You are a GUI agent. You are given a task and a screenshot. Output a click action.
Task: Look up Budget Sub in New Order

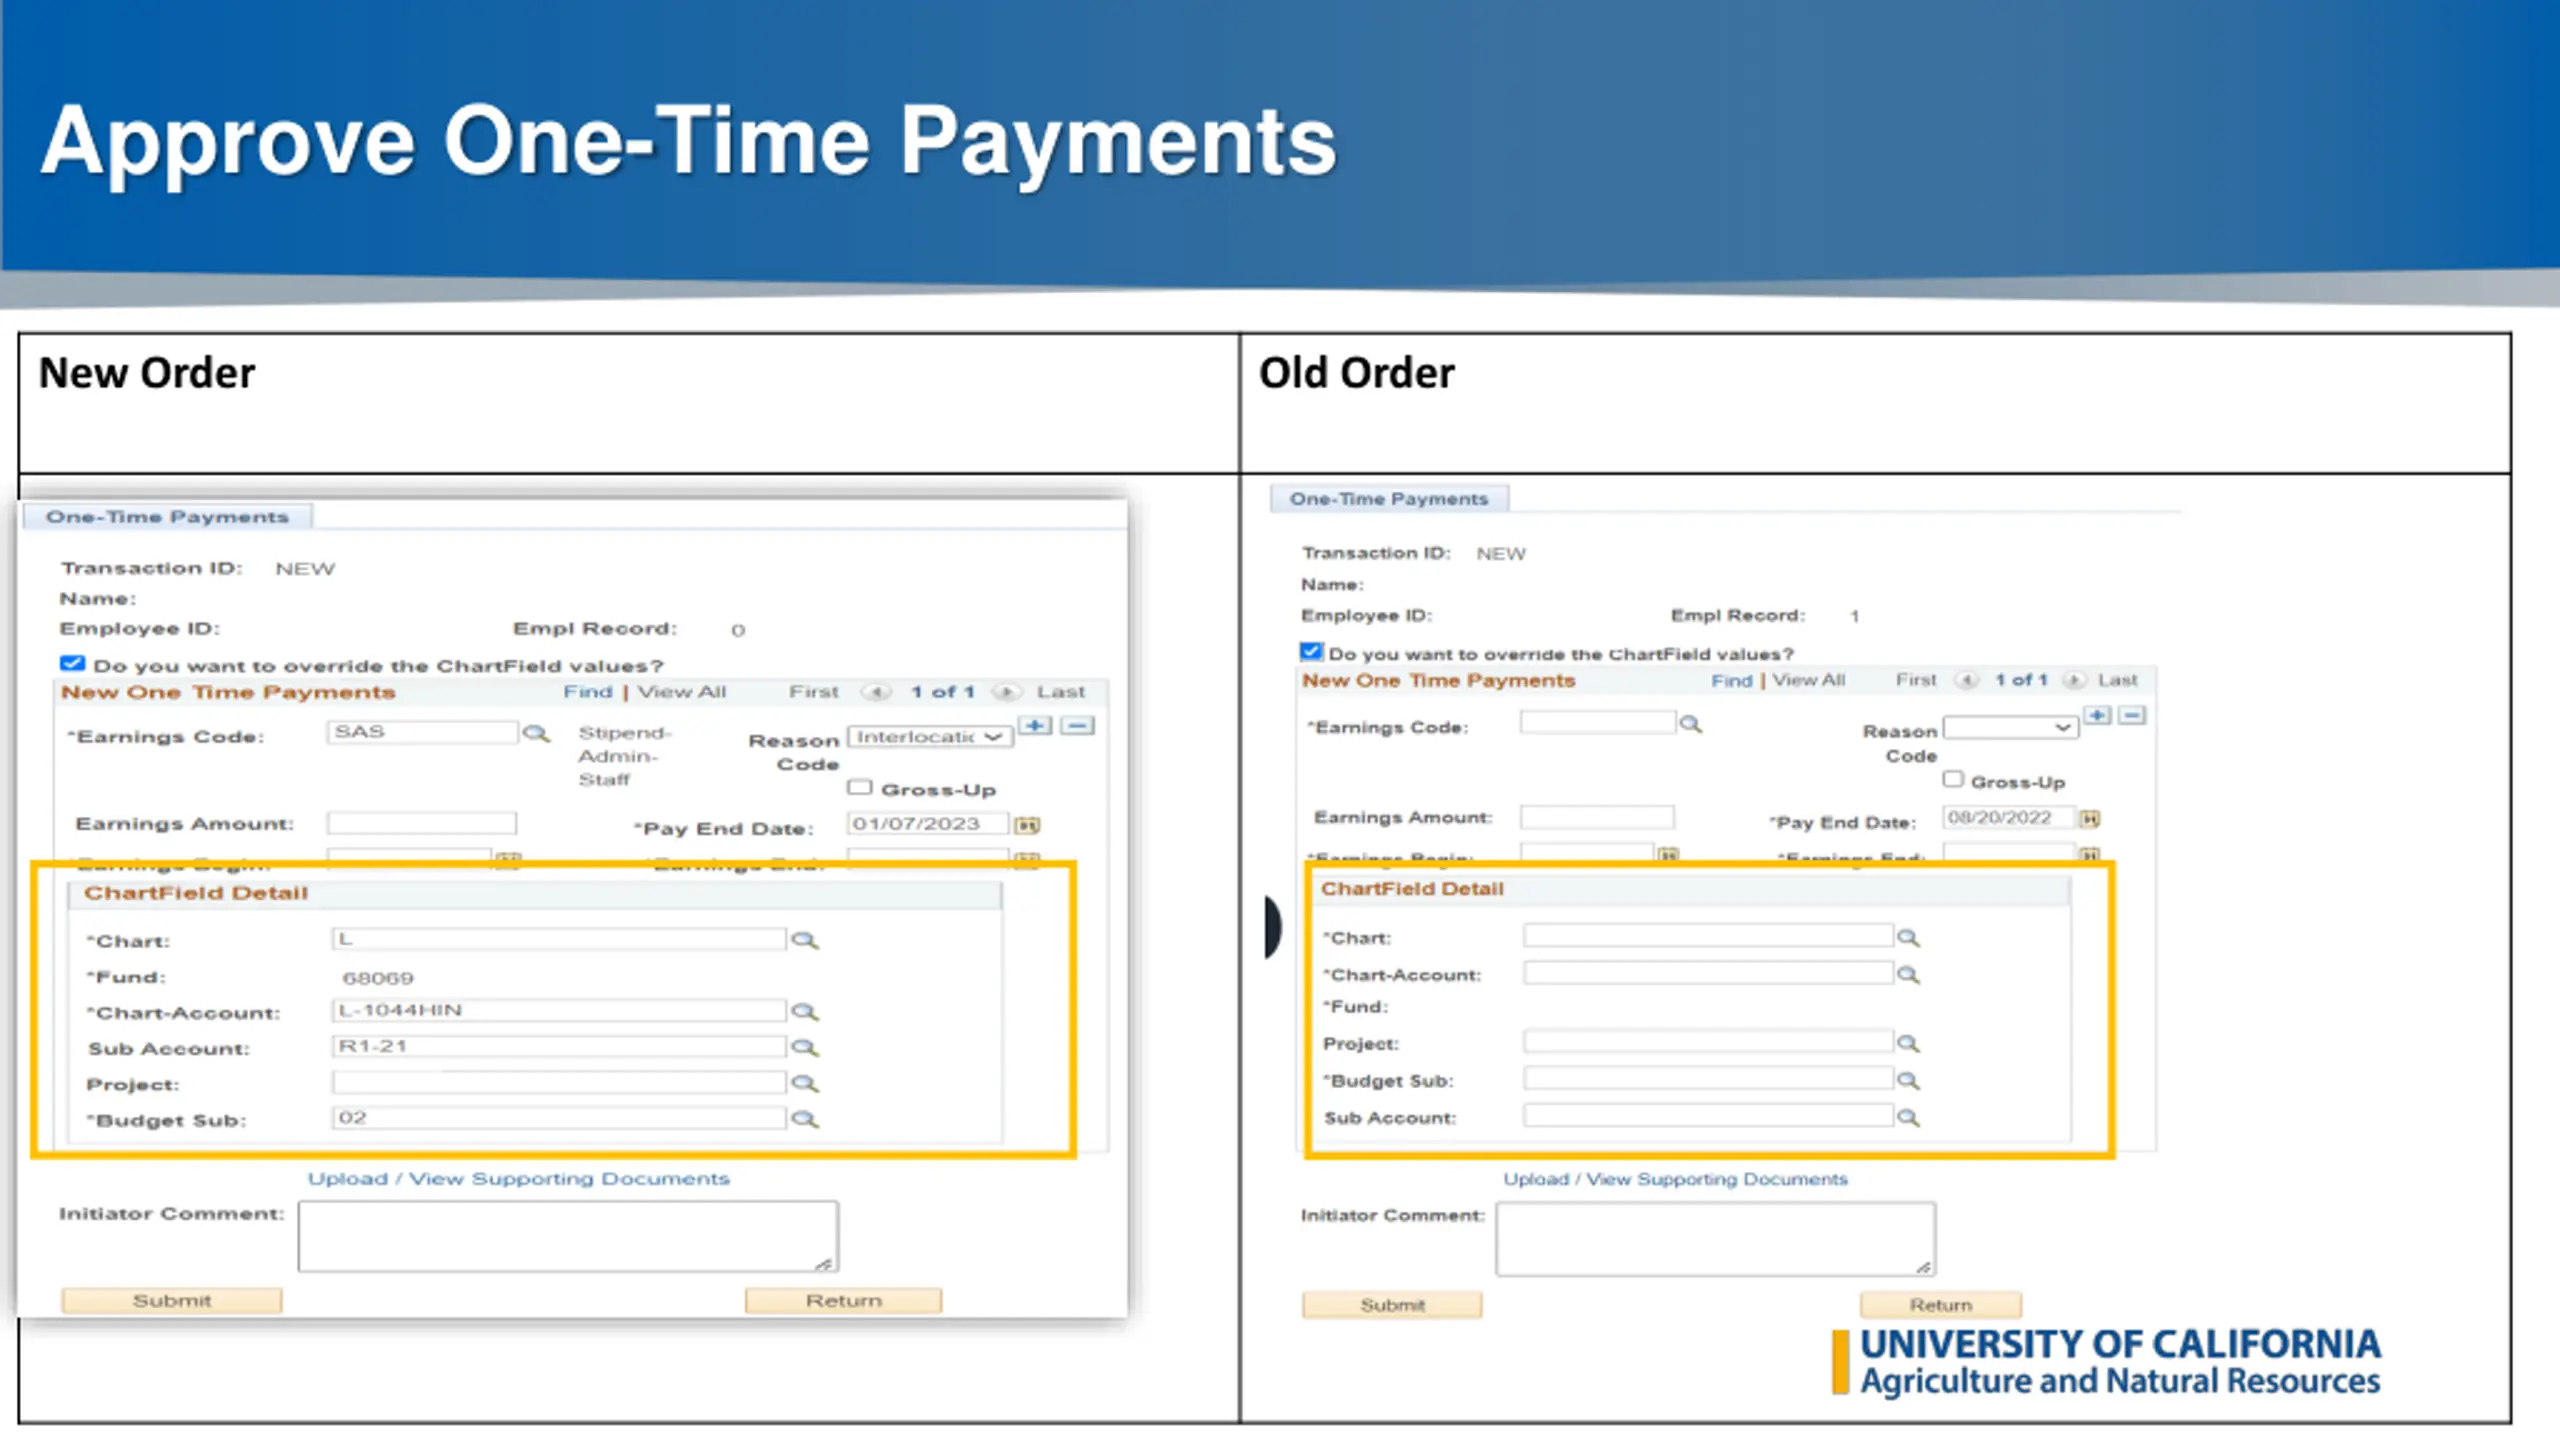pos(804,1120)
